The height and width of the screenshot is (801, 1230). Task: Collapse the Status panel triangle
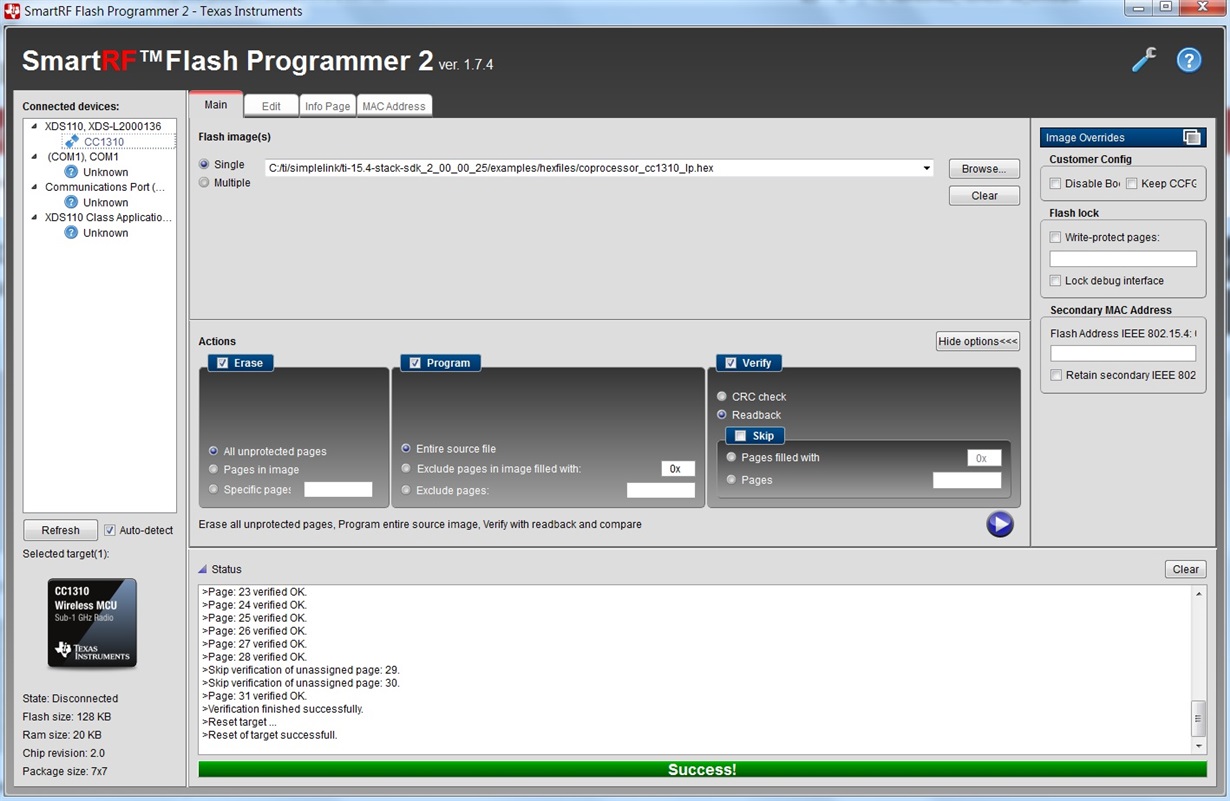202,569
